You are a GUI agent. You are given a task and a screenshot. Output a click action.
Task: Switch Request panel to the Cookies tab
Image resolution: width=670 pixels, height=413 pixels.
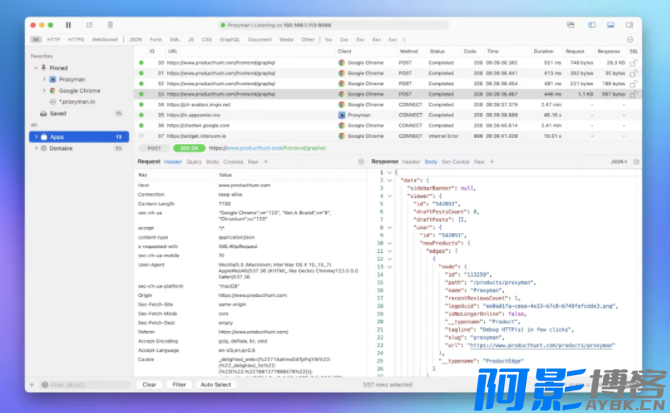(233, 162)
